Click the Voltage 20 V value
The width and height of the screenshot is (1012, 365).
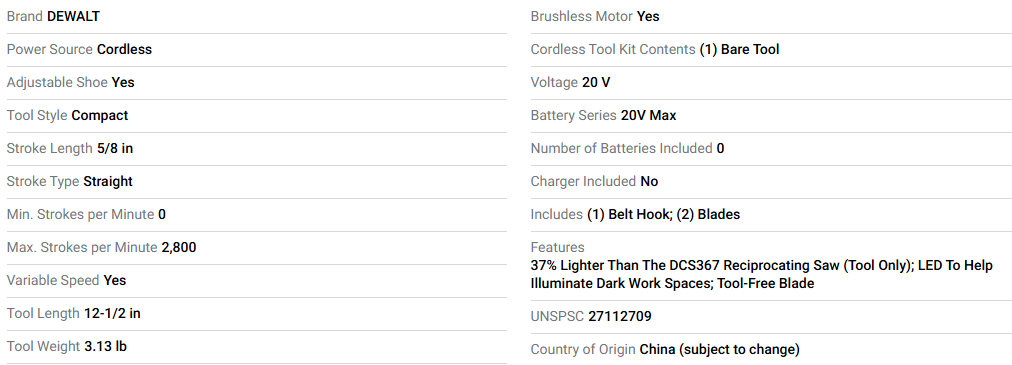click(596, 83)
